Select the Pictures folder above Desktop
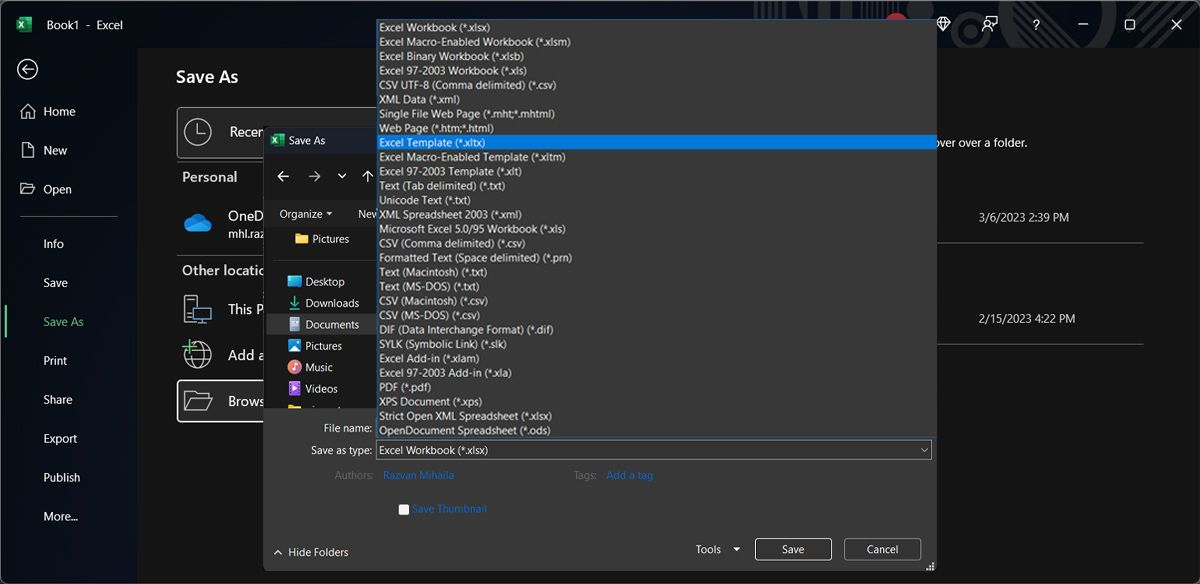The image size is (1200, 584). tap(322, 239)
